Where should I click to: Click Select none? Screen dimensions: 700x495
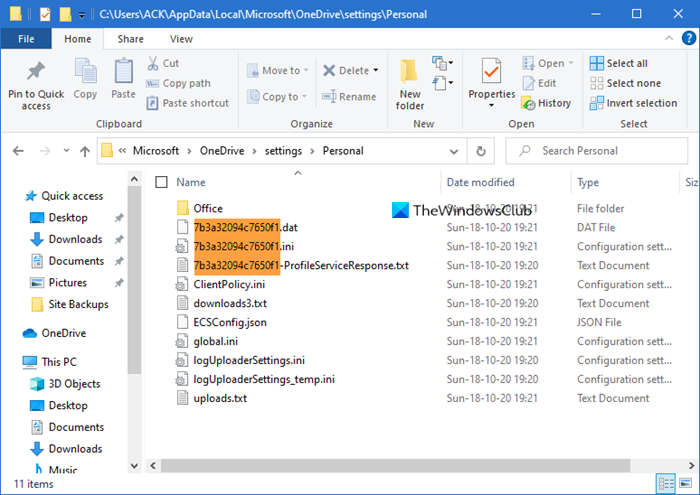[625, 83]
